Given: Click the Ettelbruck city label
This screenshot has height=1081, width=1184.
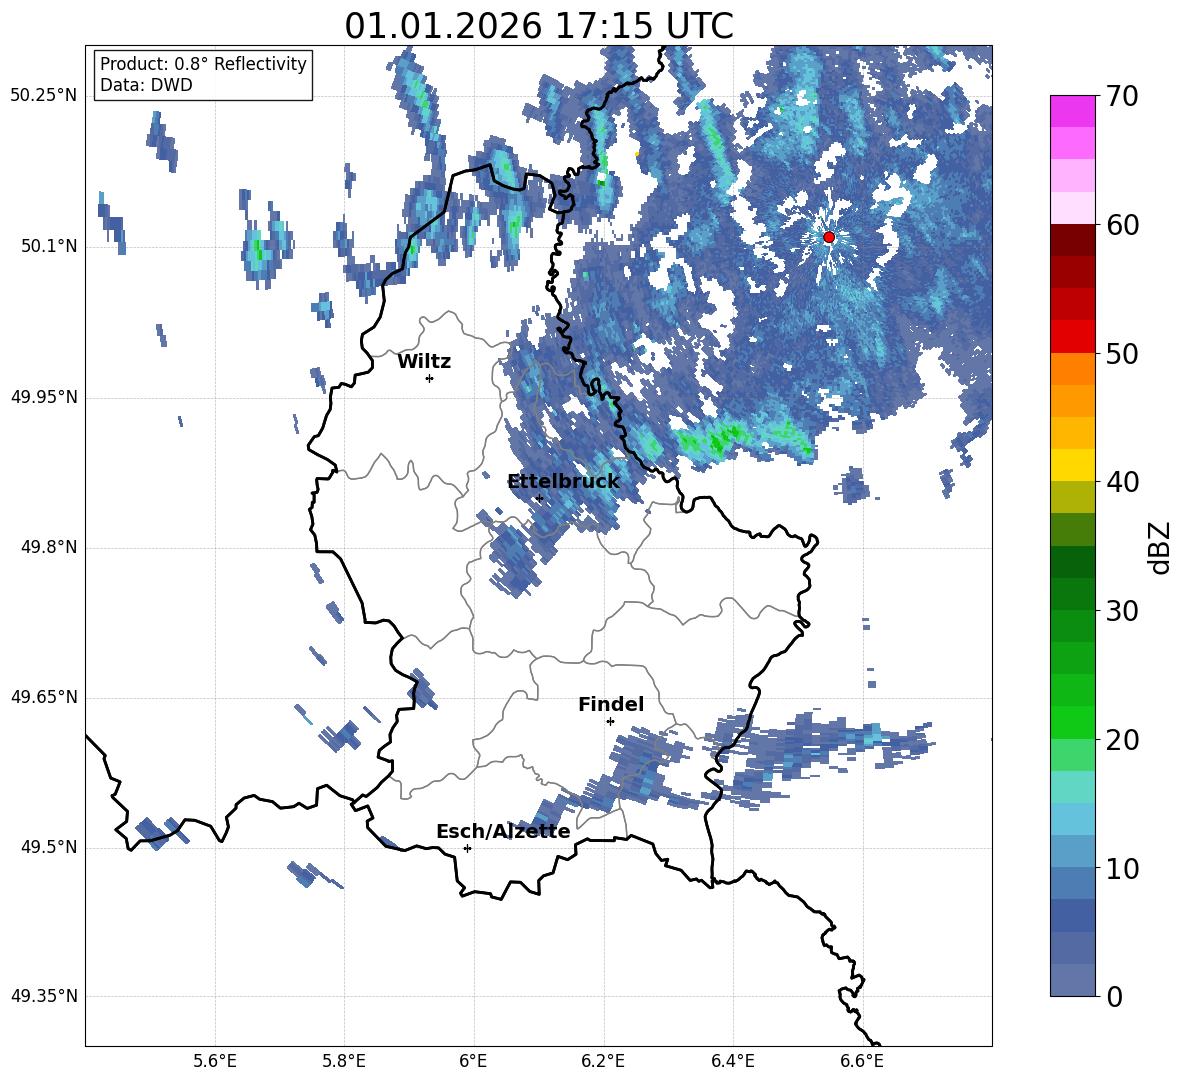Looking at the screenshot, I should tap(563, 481).
